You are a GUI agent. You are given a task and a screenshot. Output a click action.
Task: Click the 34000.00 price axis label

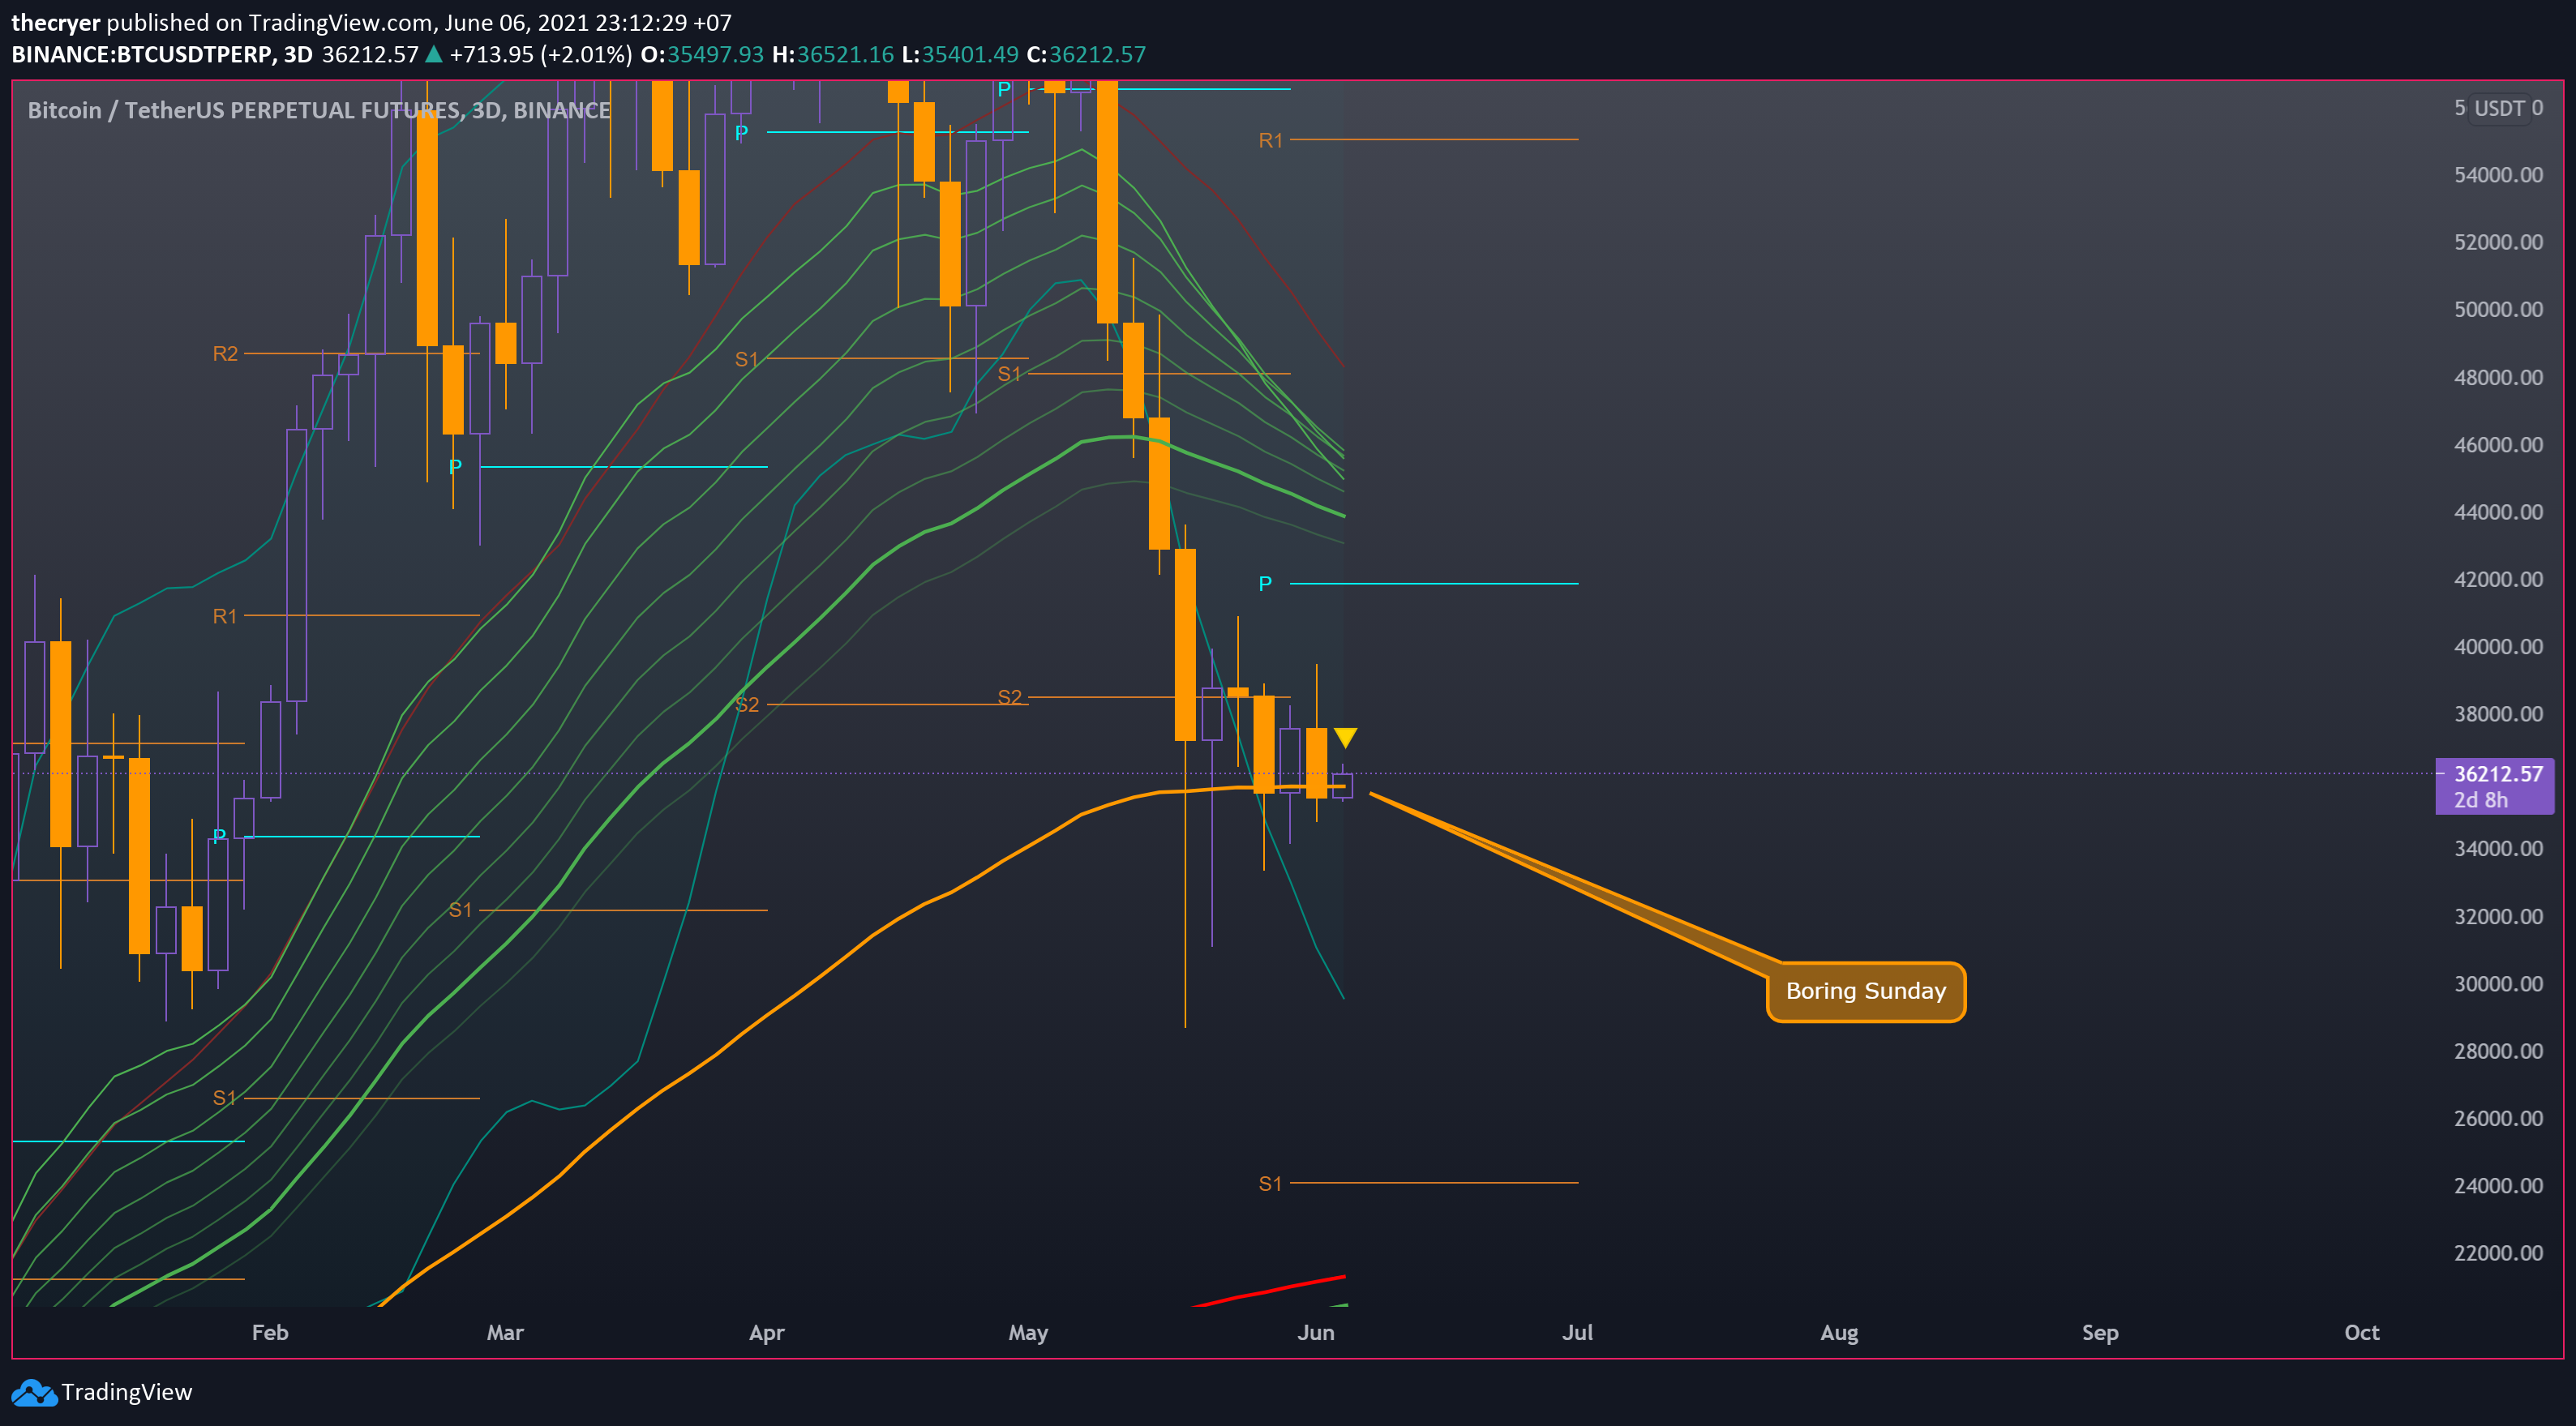2498,848
